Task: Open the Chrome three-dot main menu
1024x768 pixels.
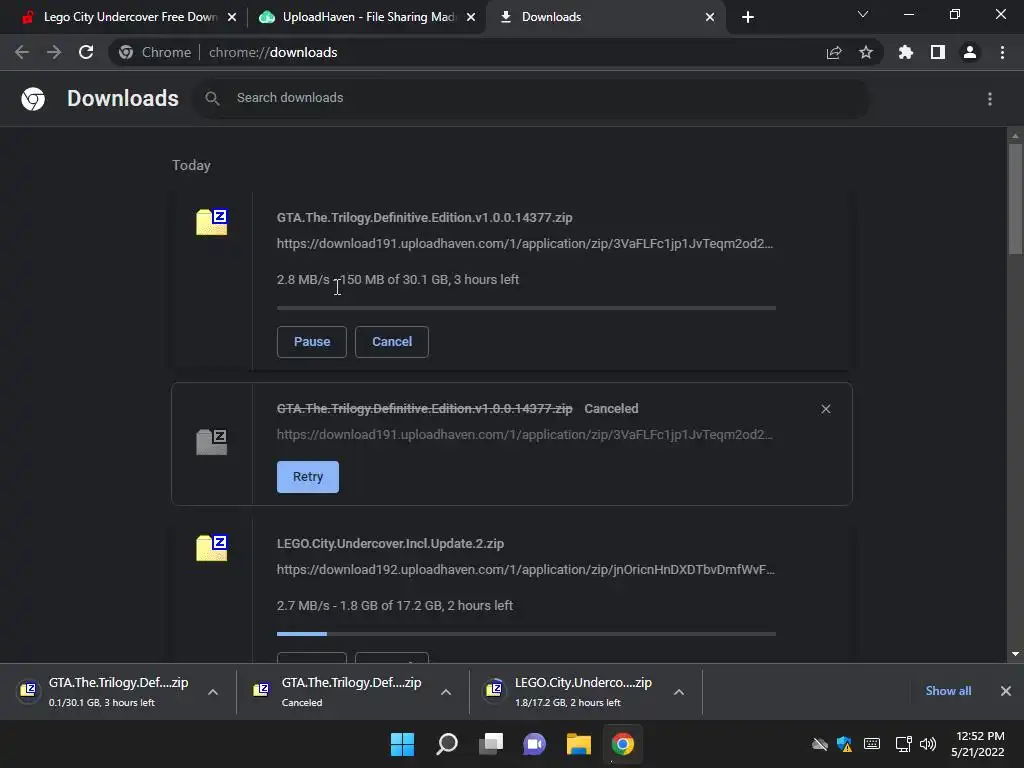Action: point(1002,52)
